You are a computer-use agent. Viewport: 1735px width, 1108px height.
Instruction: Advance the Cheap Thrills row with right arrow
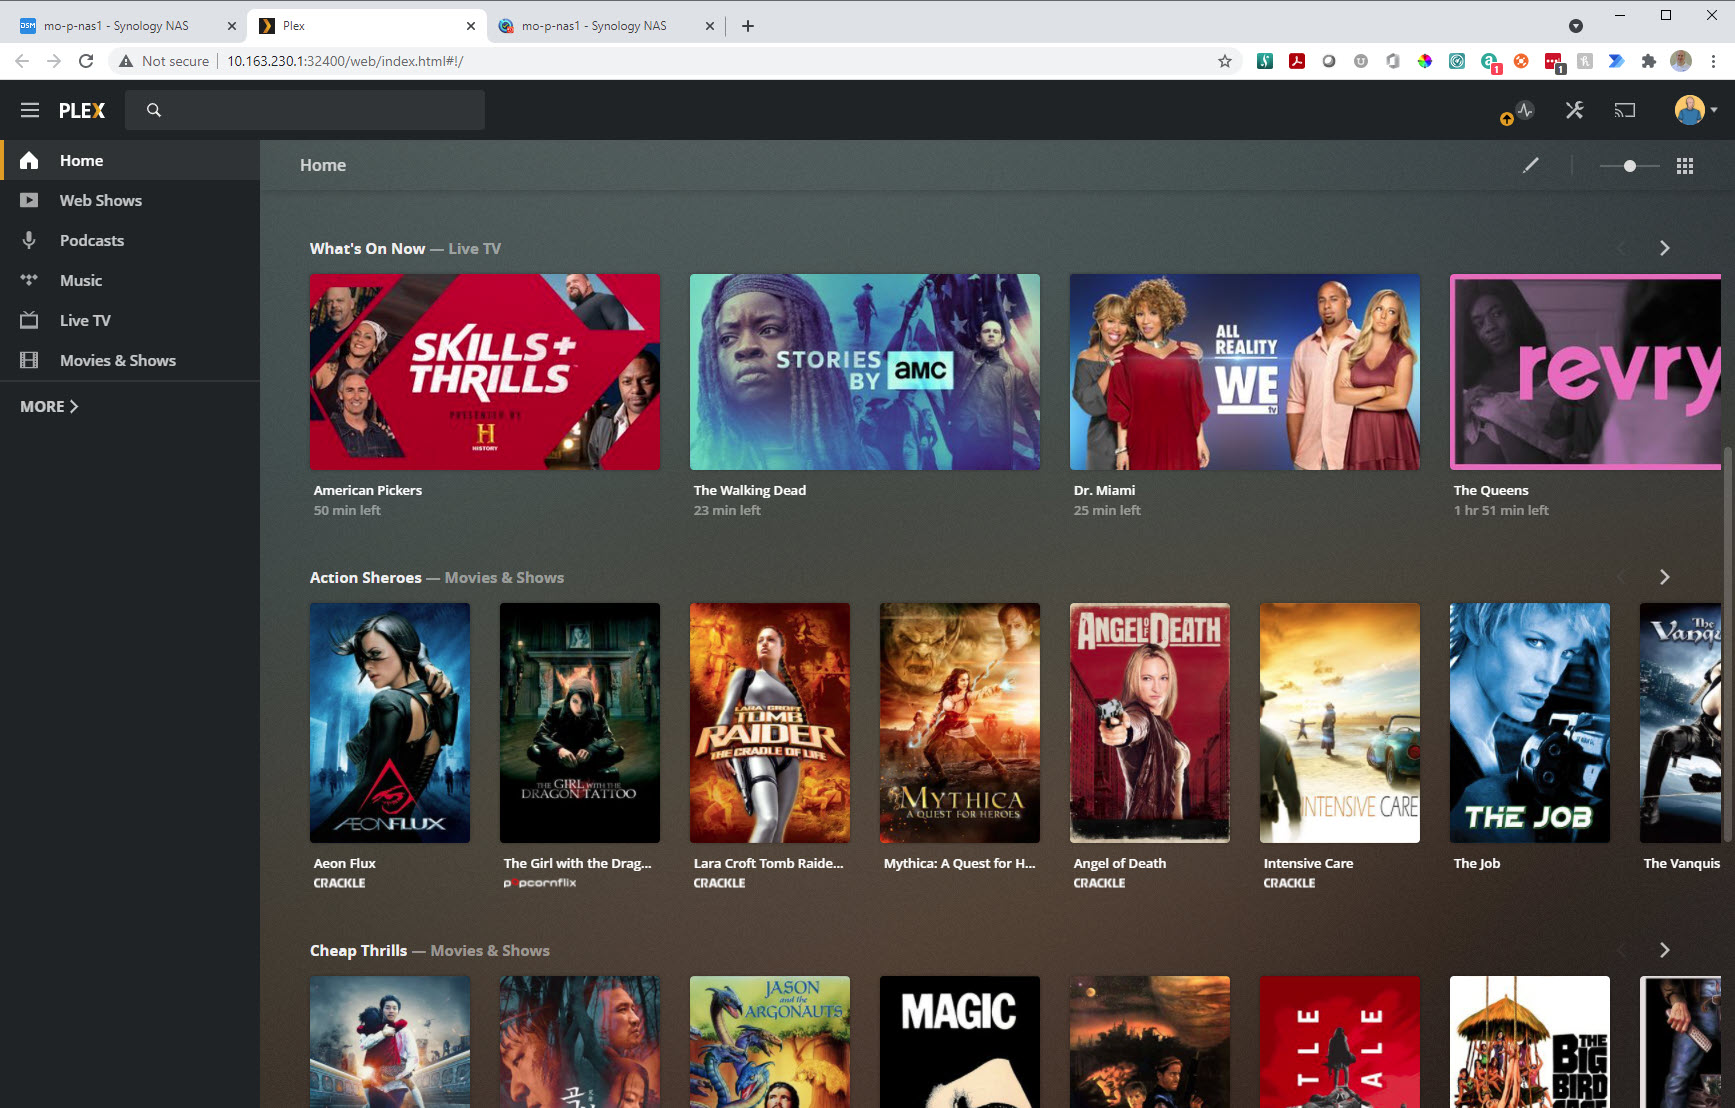coord(1664,950)
